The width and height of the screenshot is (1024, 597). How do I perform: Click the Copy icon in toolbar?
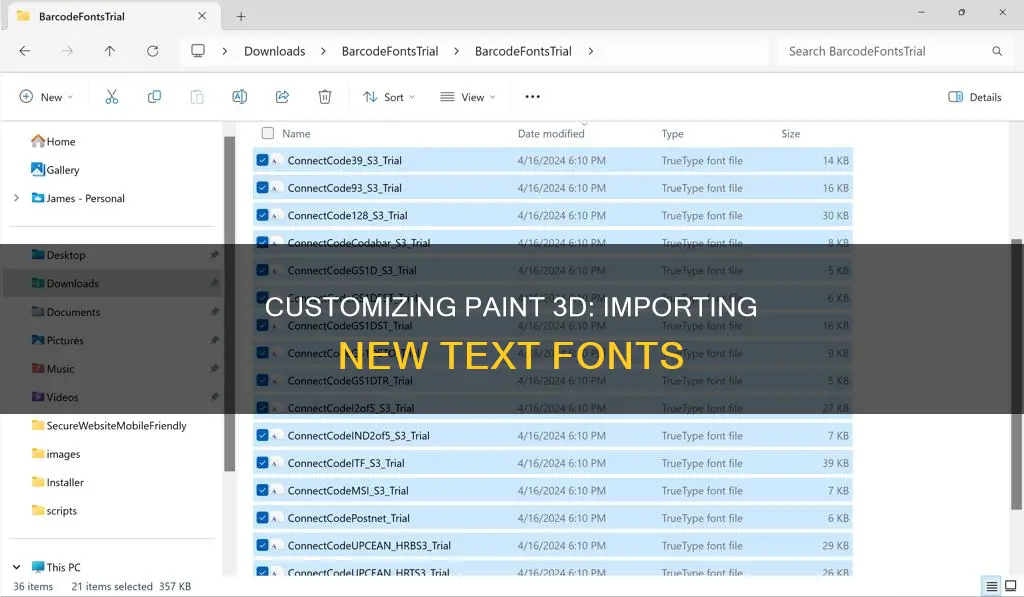coord(154,97)
